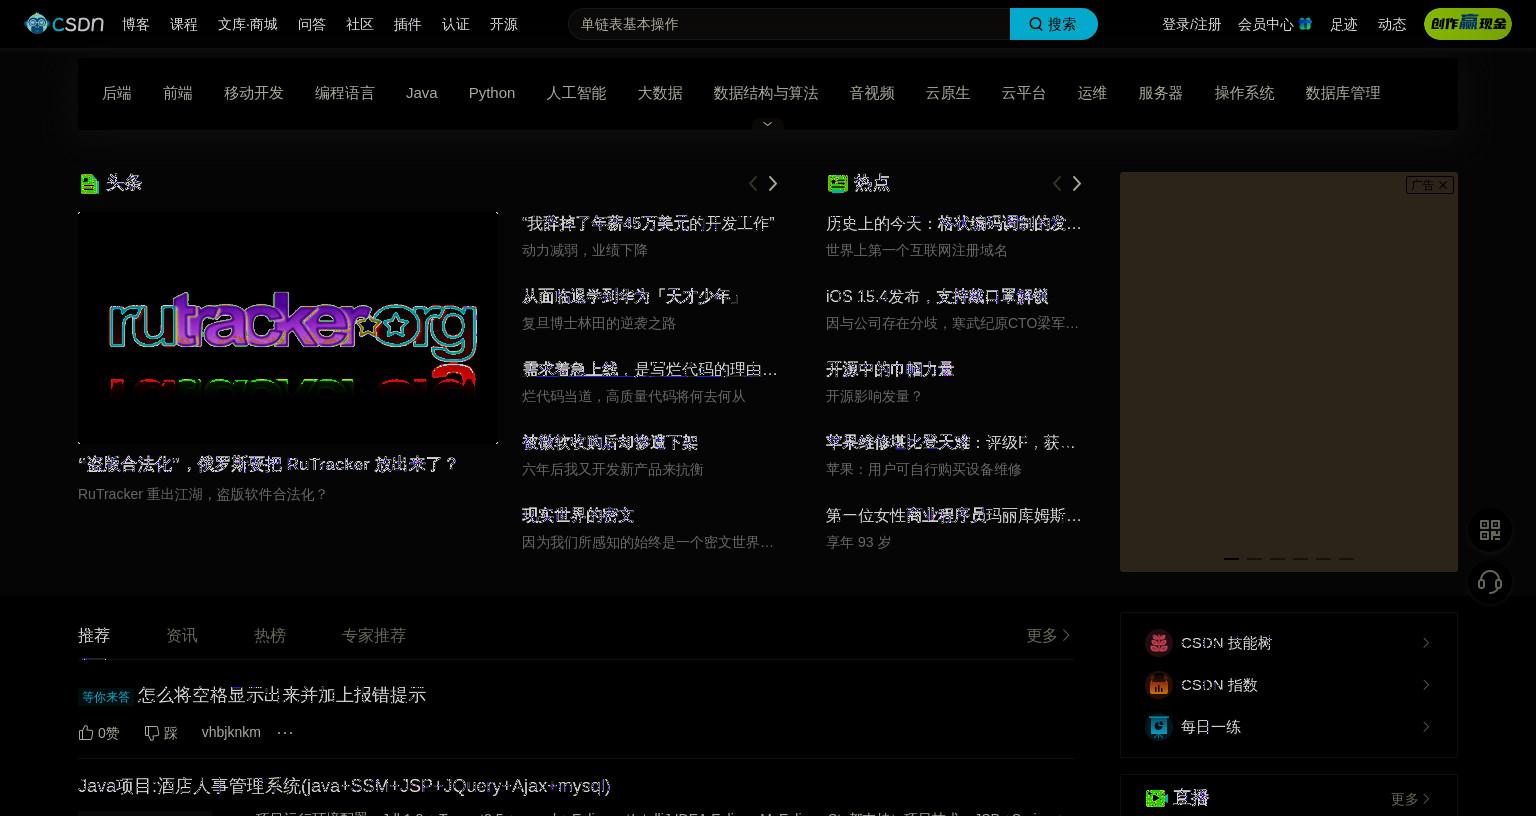Viewport: 1536px width, 816px height.
Task: Select the 前端 category
Action: coord(178,93)
